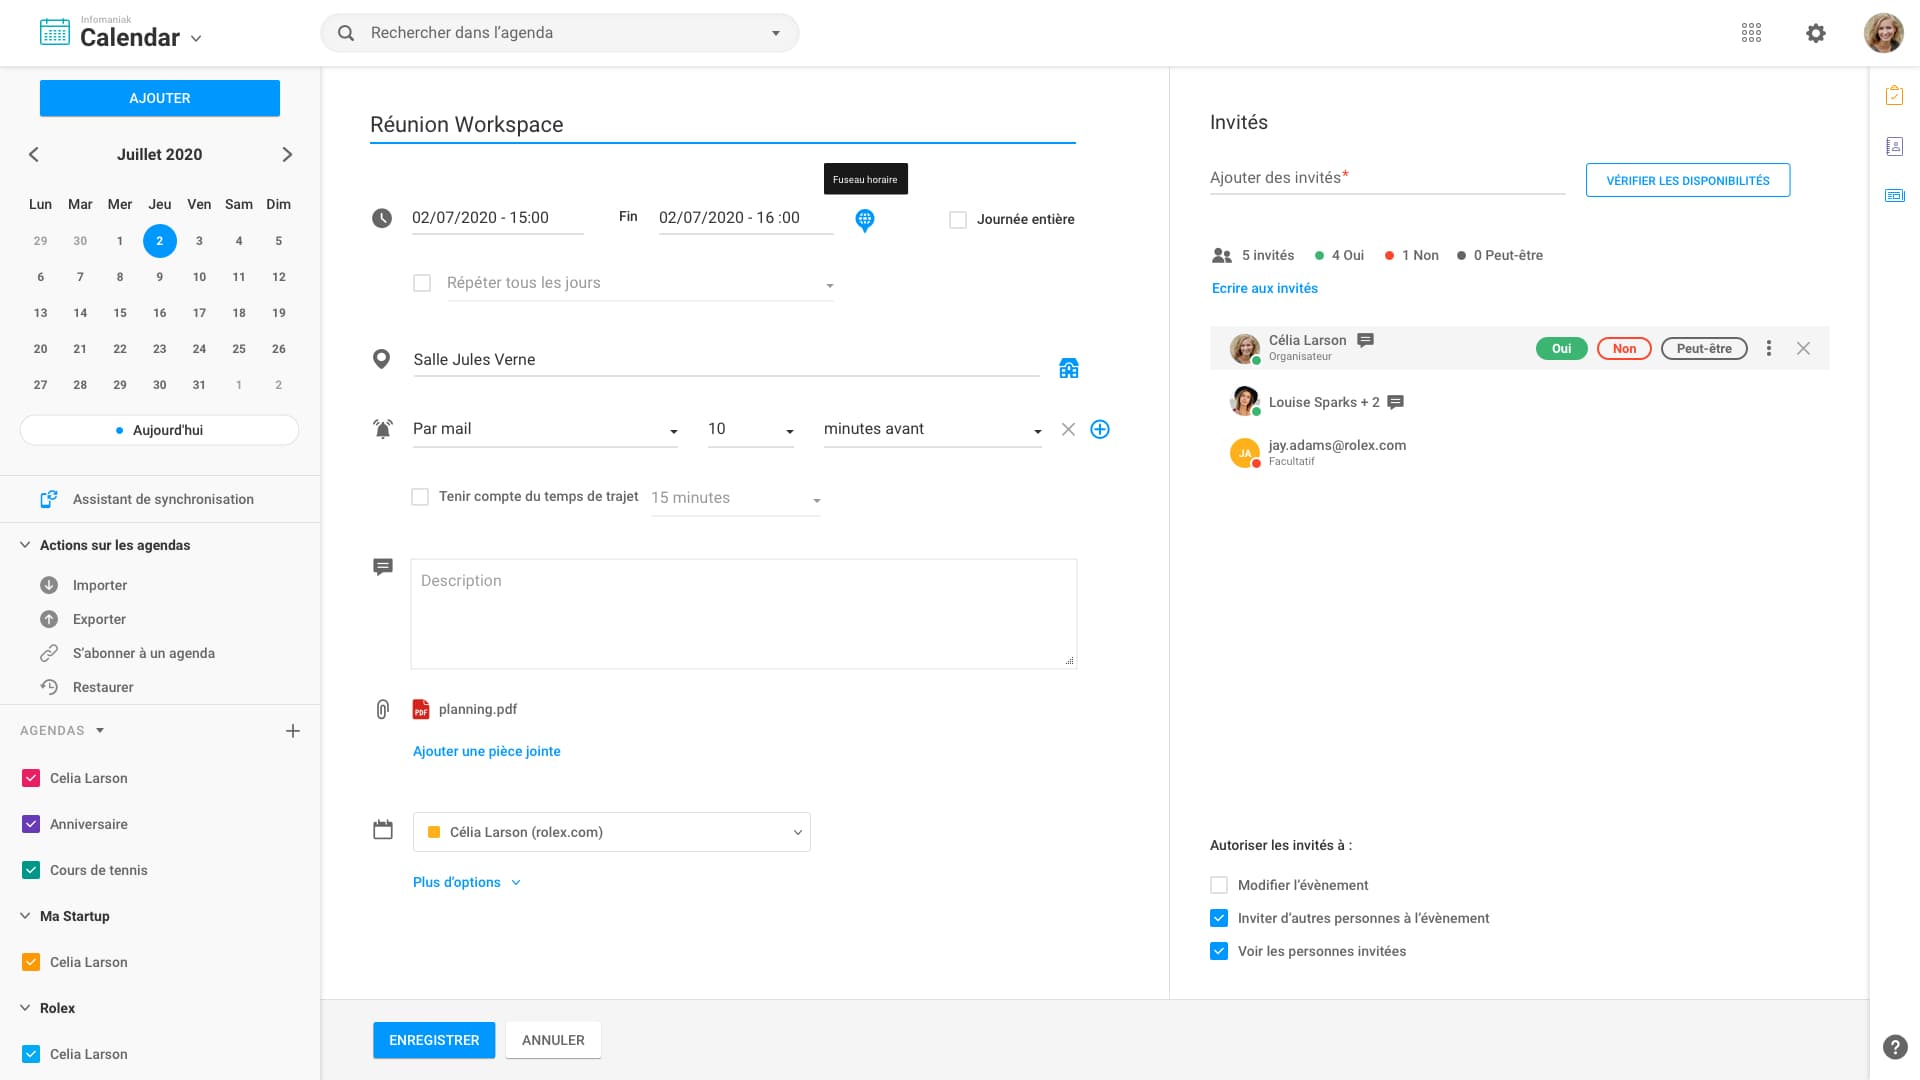Click the Description text area
Image resolution: width=1920 pixels, height=1080 pixels.
click(743, 613)
